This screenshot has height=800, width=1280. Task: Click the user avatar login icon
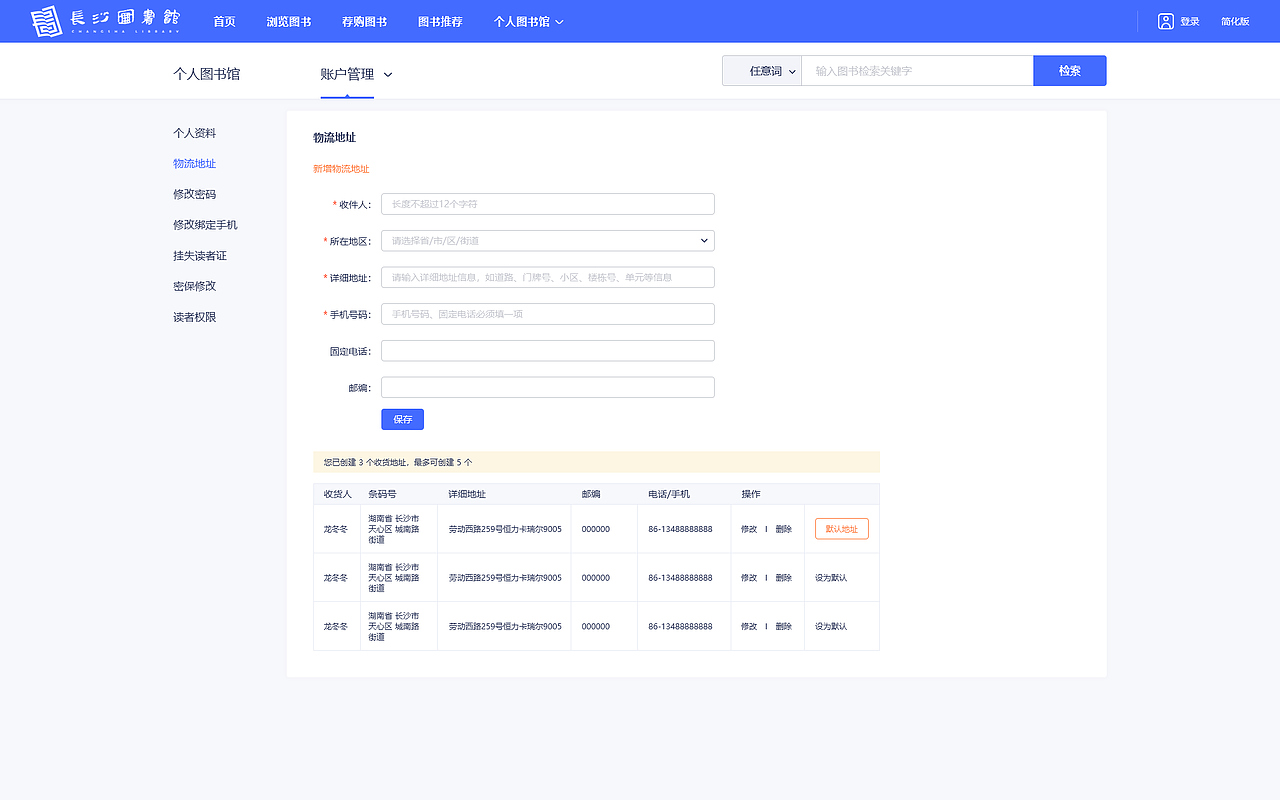pos(1165,21)
